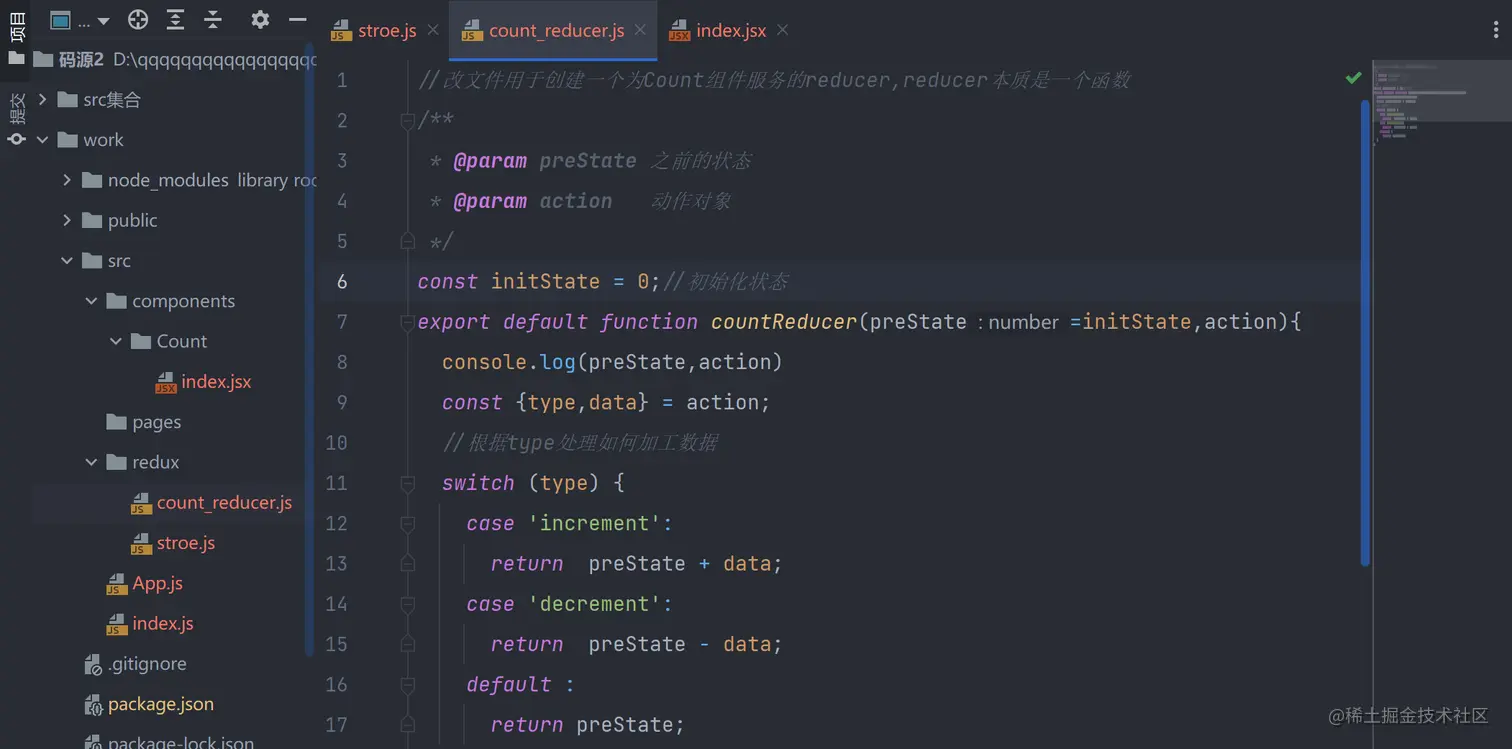Open the project view selector dropdown

(x=80, y=20)
